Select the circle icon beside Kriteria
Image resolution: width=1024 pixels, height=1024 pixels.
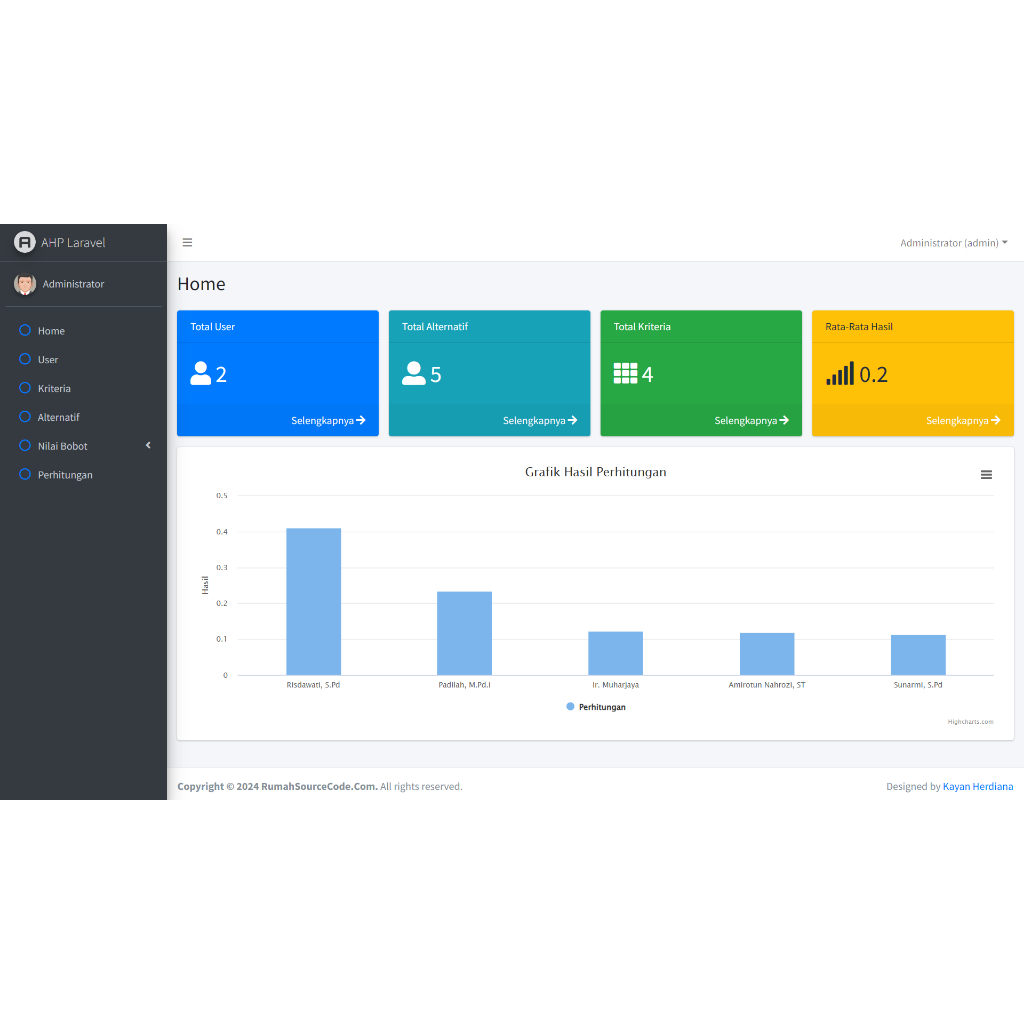pyautogui.click(x=25, y=388)
